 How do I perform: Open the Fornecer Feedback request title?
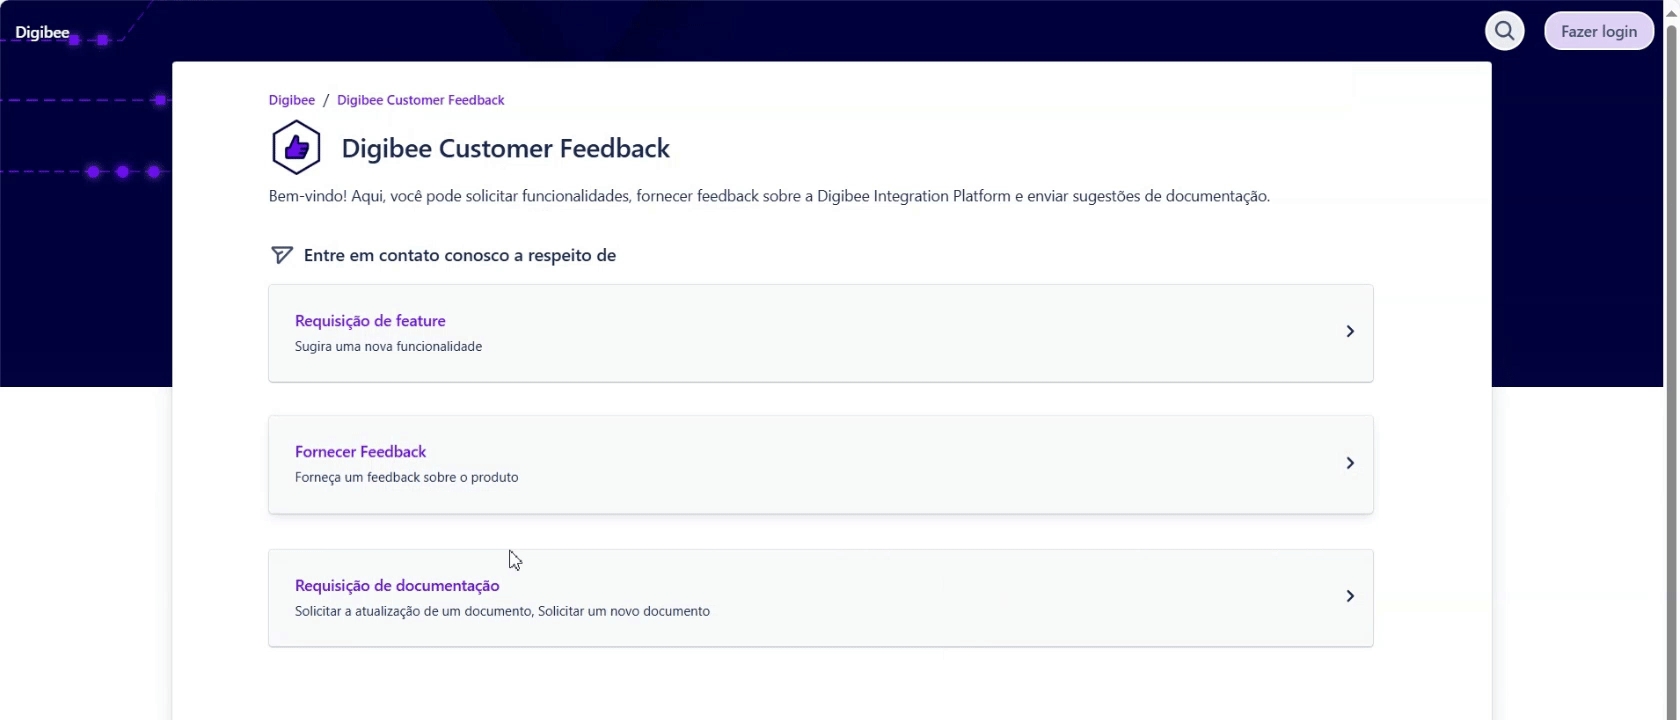tap(360, 452)
